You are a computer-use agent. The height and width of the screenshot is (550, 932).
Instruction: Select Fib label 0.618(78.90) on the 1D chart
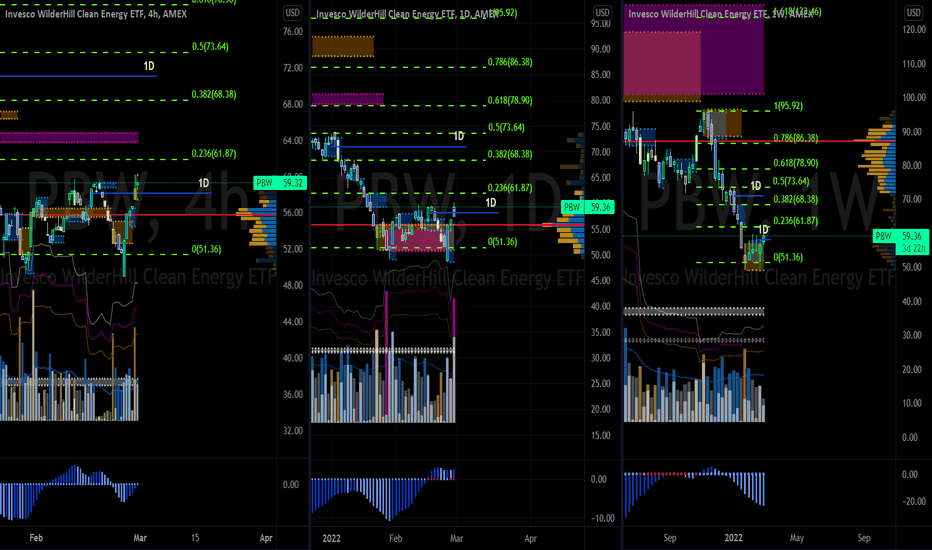[x=510, y=100]
